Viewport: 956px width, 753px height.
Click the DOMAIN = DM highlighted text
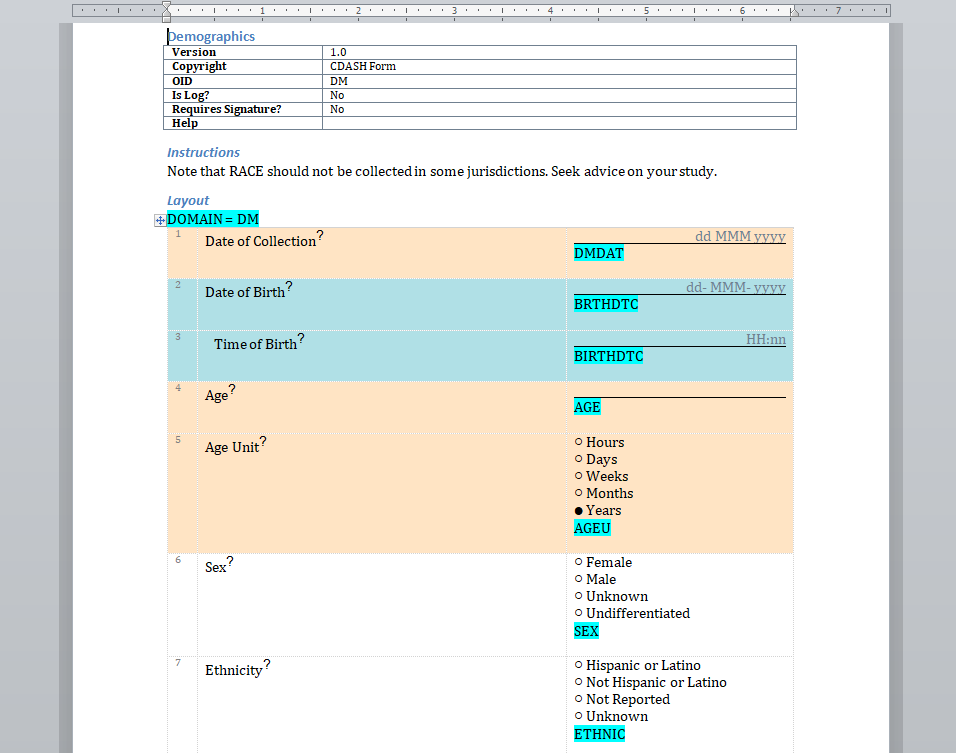click(213, 219)
